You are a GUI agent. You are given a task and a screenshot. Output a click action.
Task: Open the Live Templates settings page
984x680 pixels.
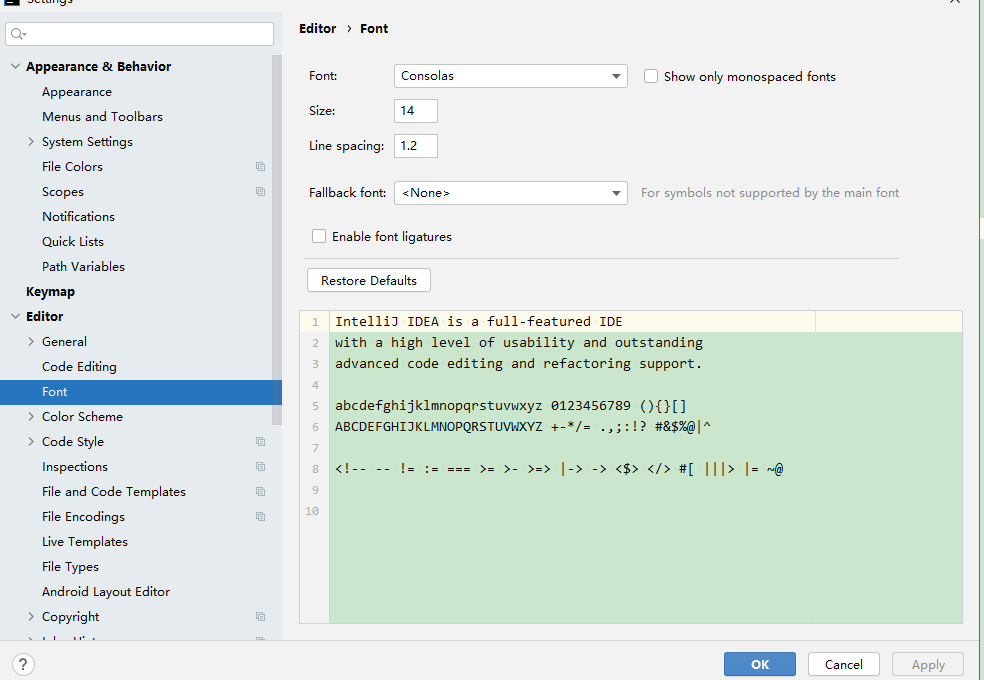click(84, 542)
